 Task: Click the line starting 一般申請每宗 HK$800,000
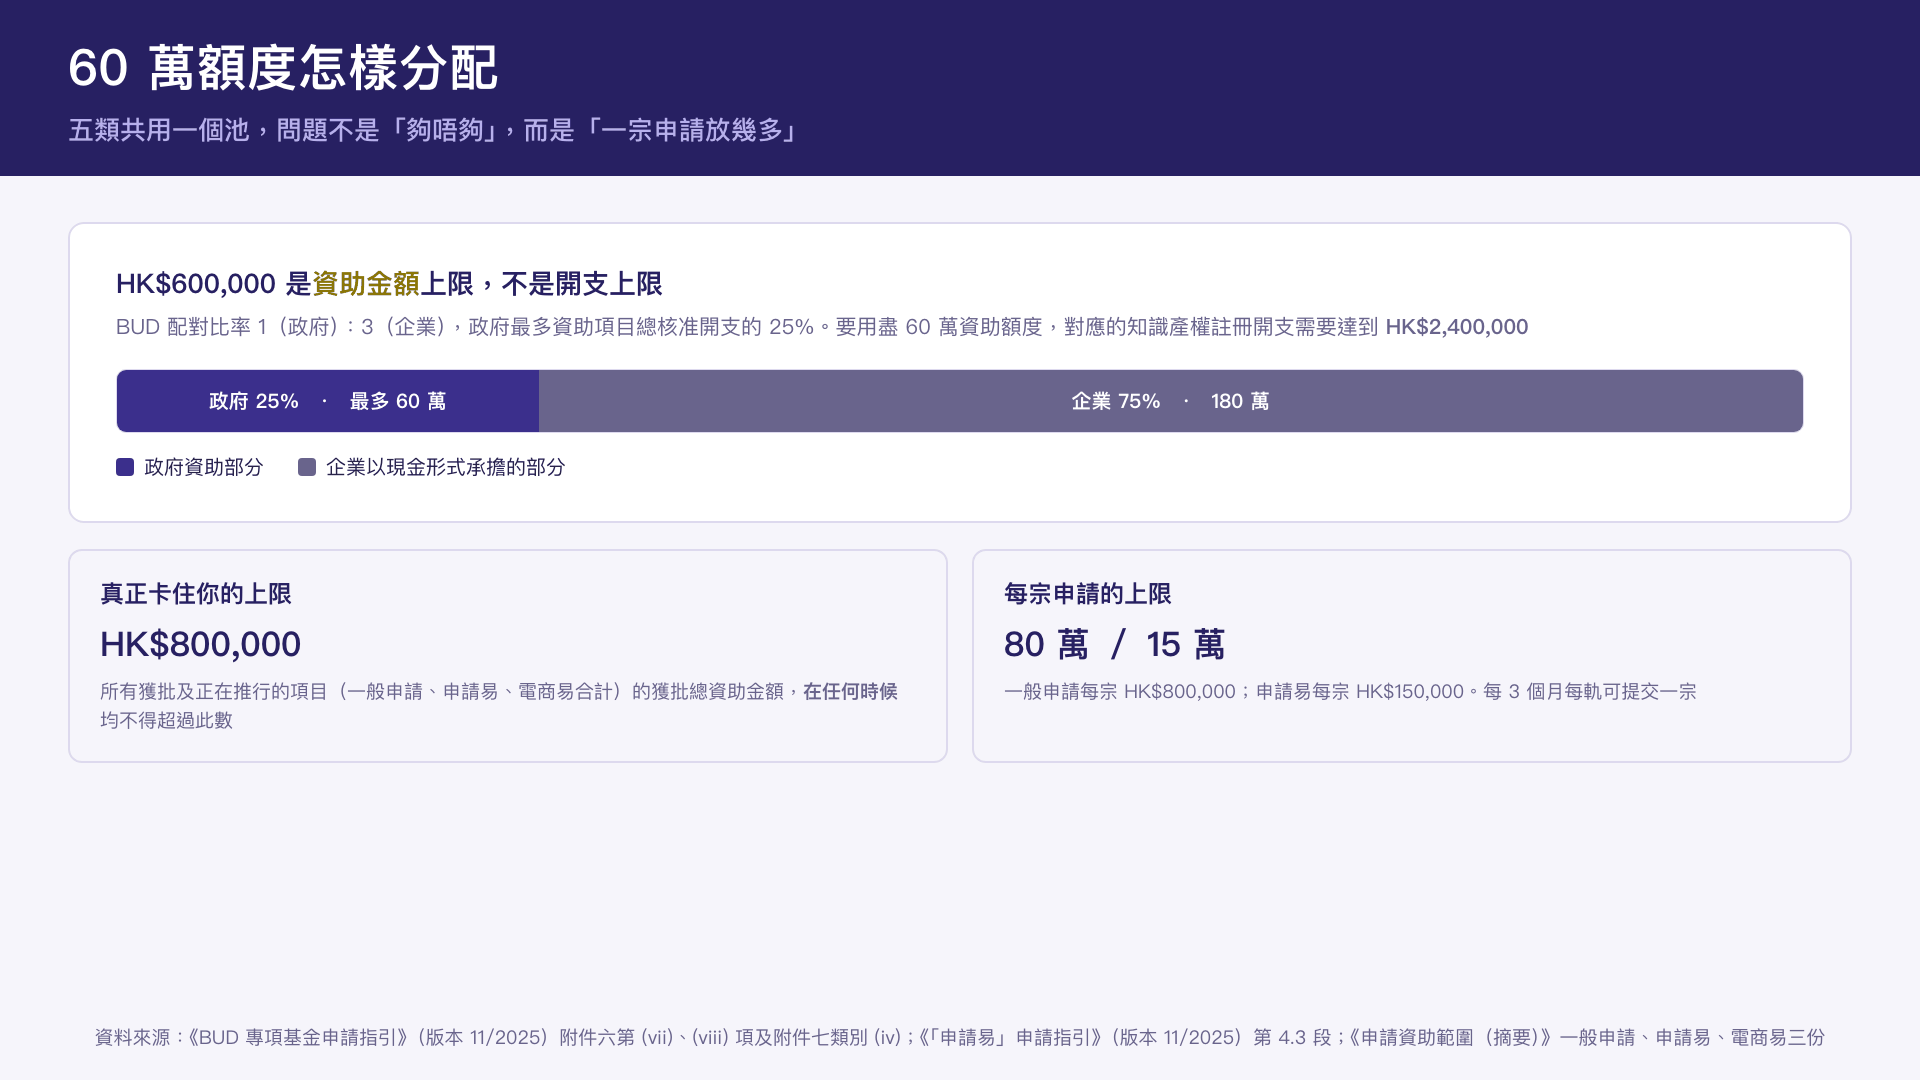point(1350,692)
